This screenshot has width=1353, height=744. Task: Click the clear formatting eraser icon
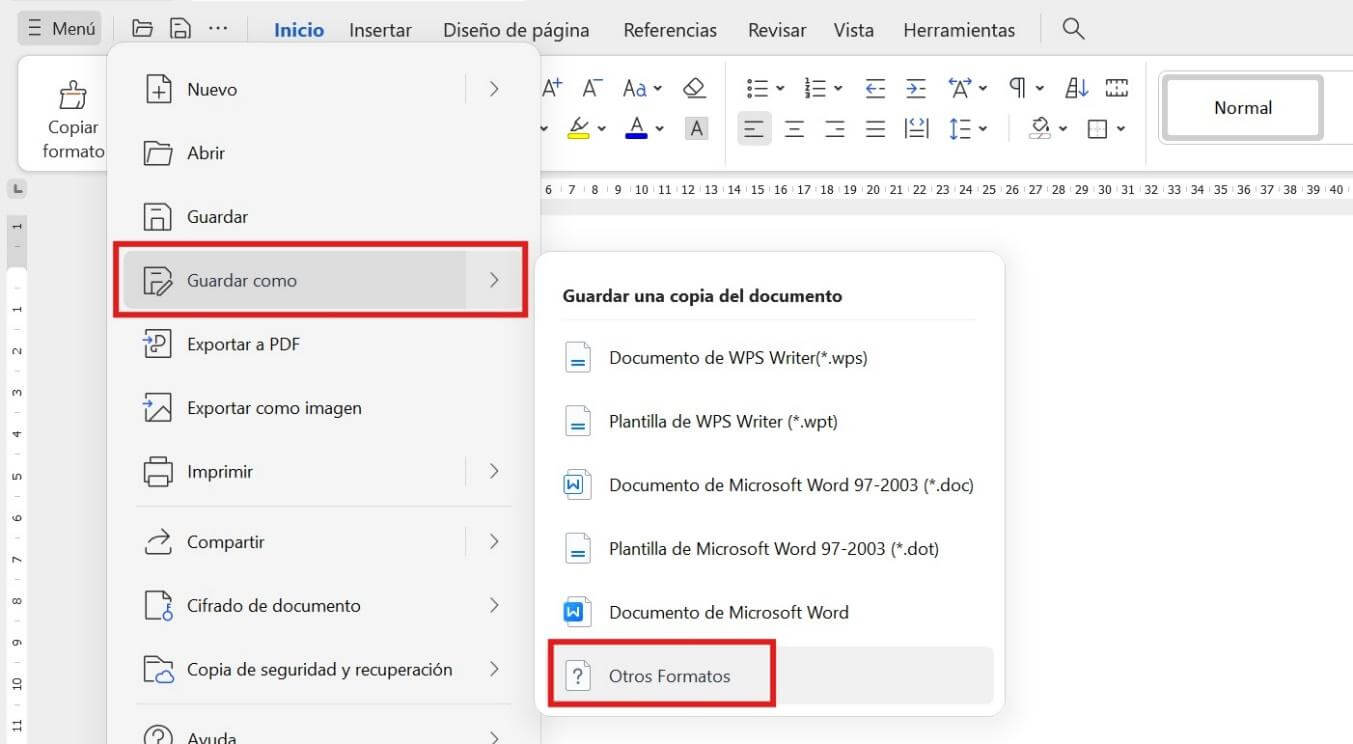tap(694, 88)
